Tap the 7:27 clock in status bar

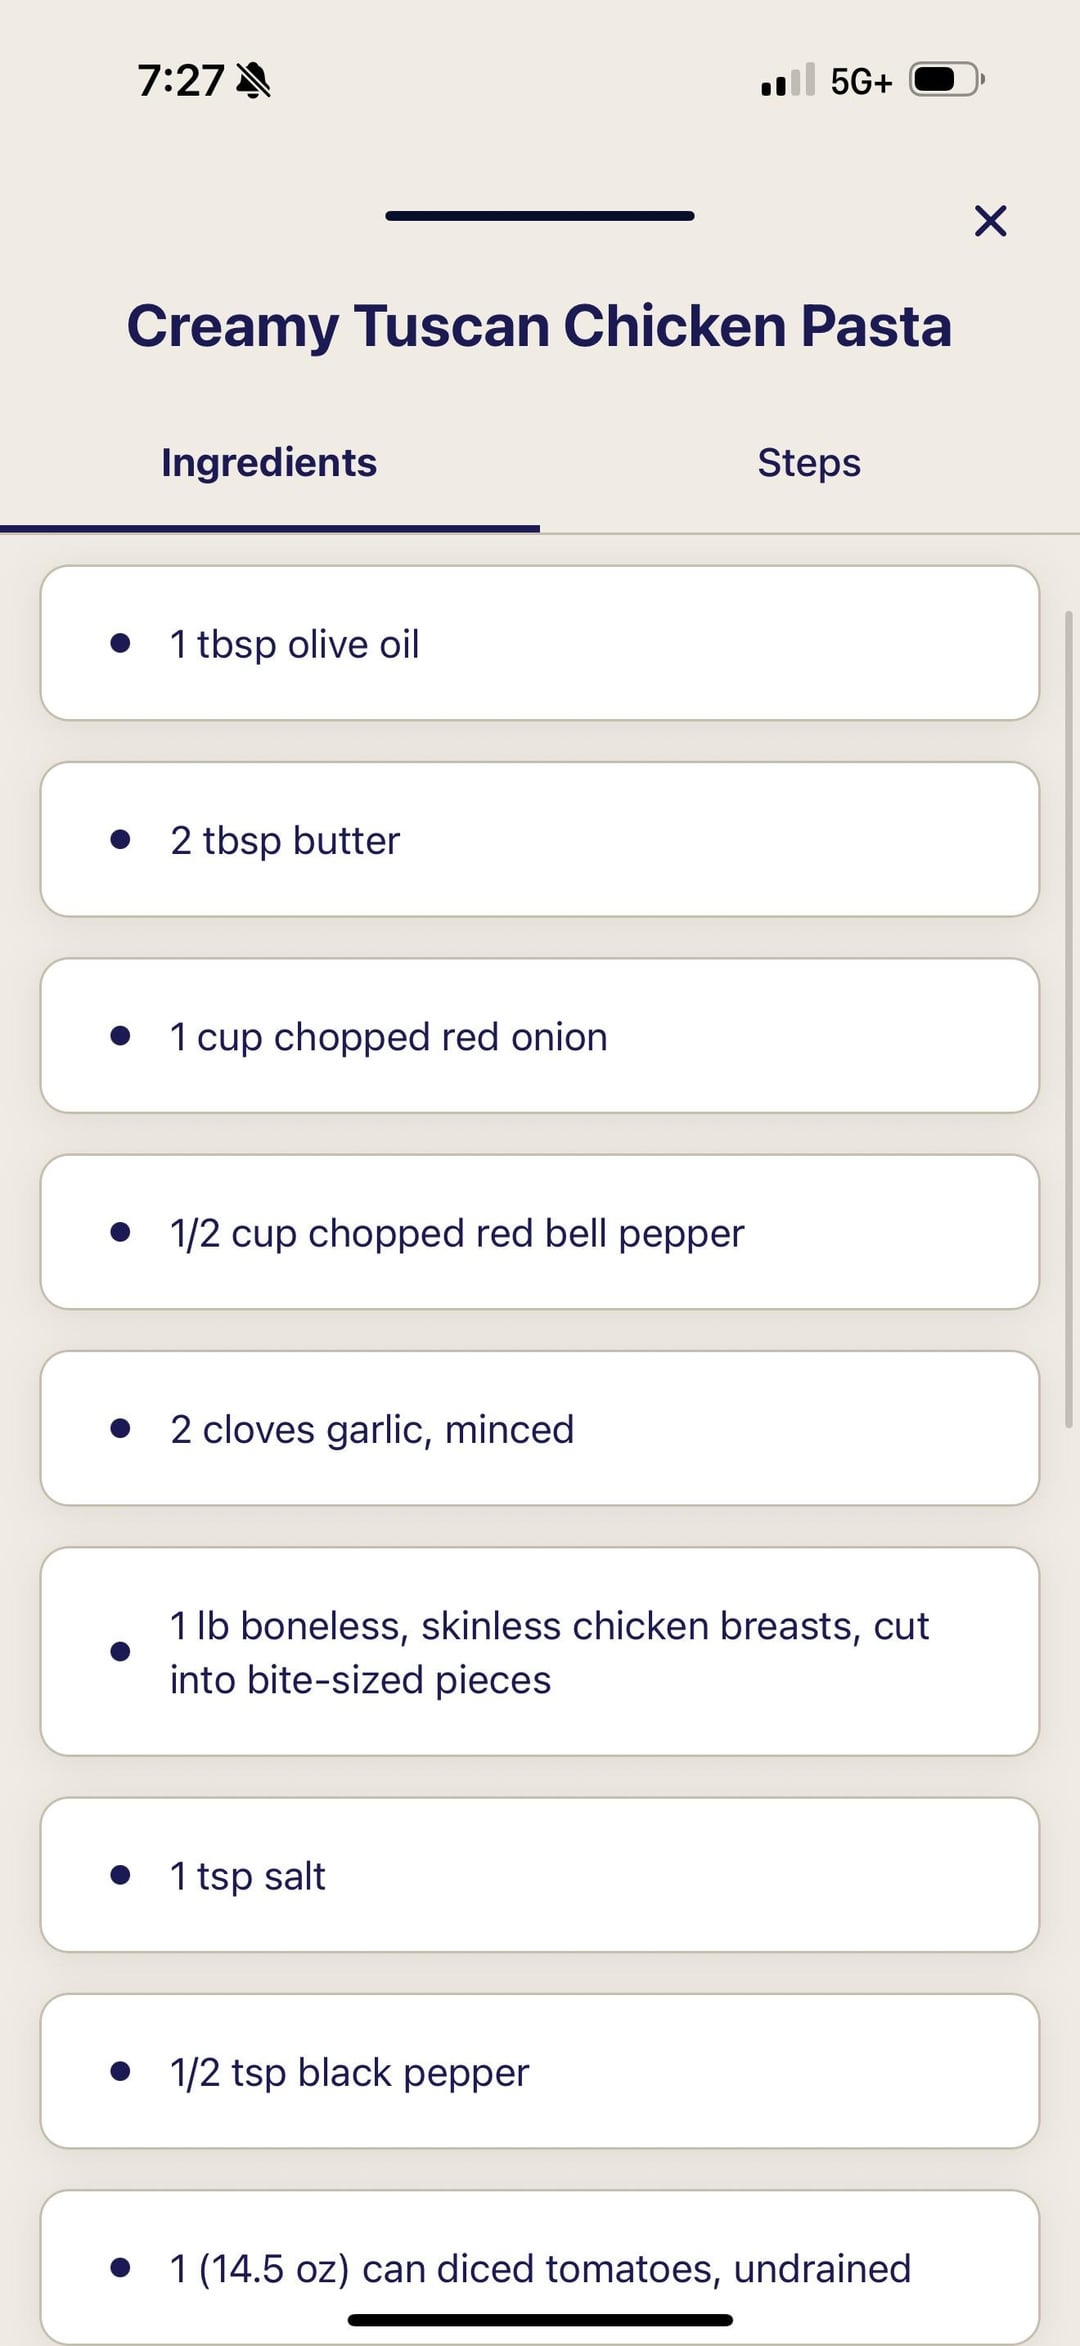(181, 80)
